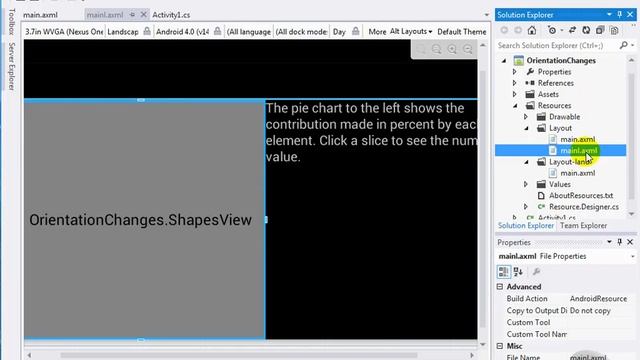Open the 3.7in WVGA device dropdown
Viewport: 640px width, 360px height.
(64, 31)
